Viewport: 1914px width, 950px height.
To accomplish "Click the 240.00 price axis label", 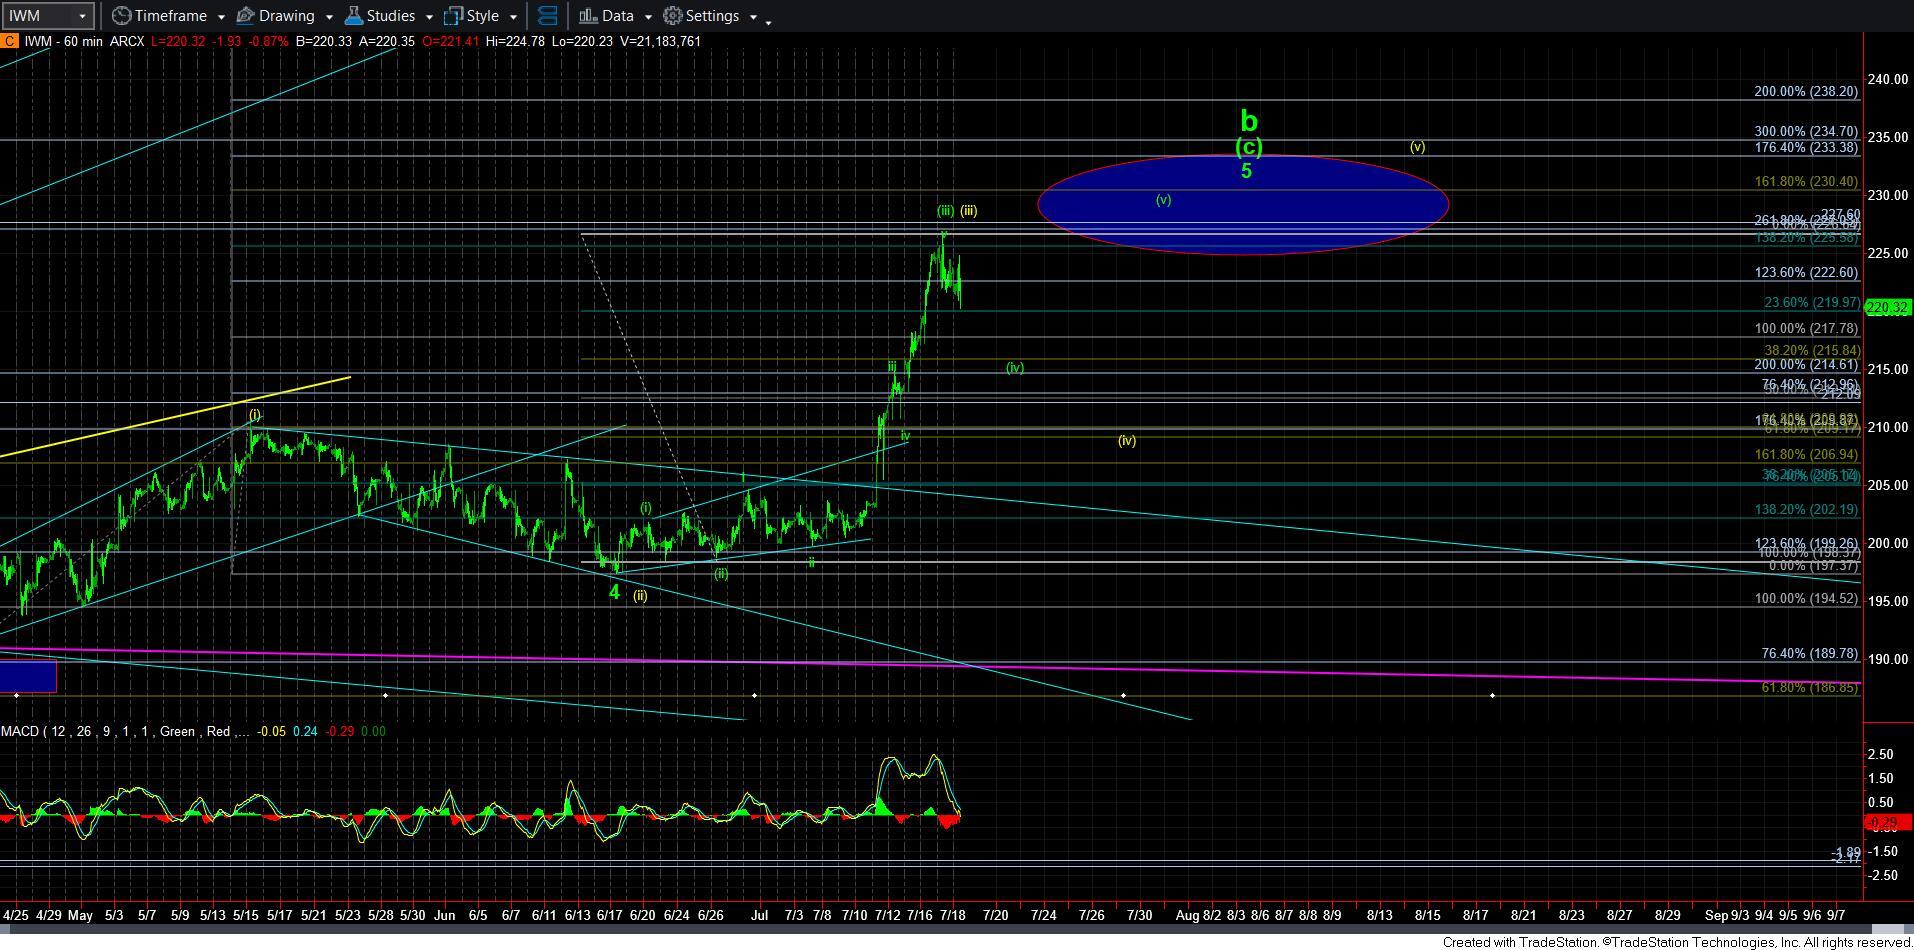I will [1888, 79].
